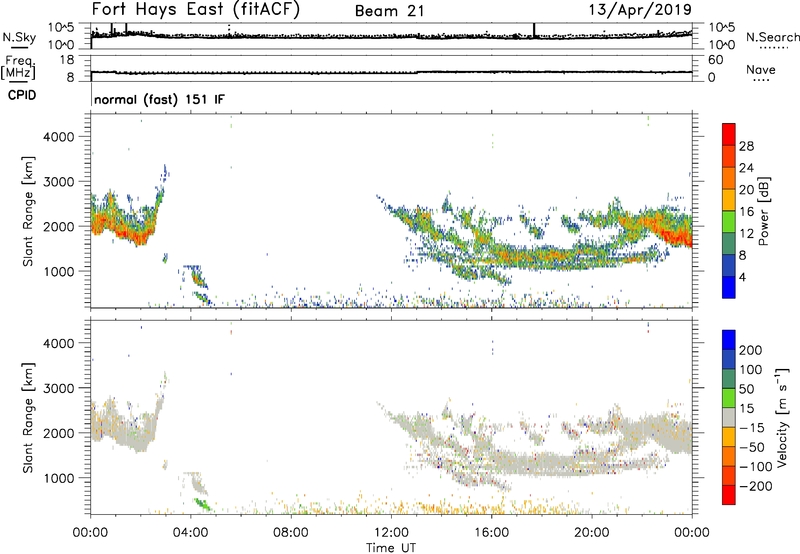800x554 pixels.
Task: Click the '12:00' time tick label
Action: coord(391,533)
